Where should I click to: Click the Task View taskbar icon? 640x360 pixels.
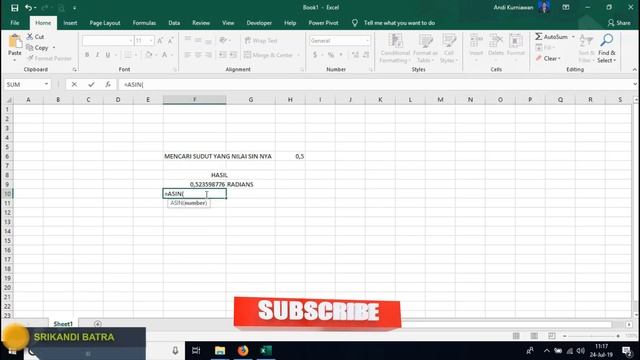[x=196, y=351]
